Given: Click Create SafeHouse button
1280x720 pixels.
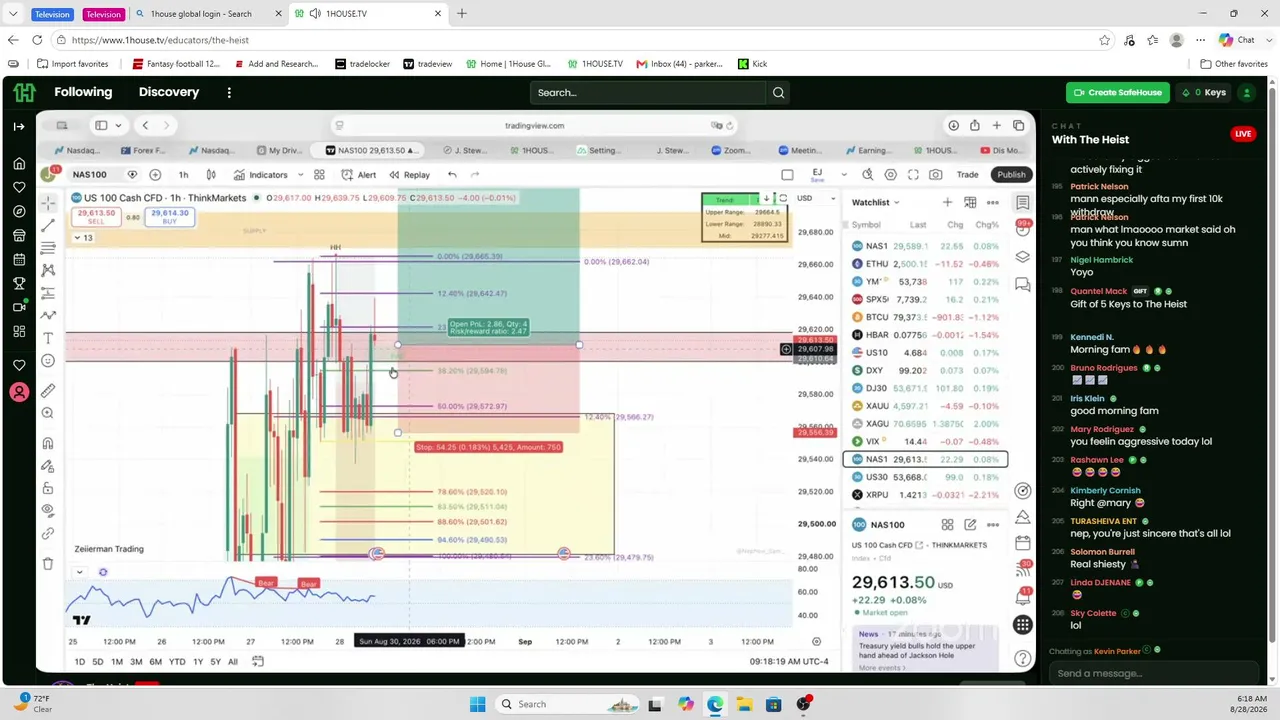Looking at the screenshot, I should click(1117, 92).
